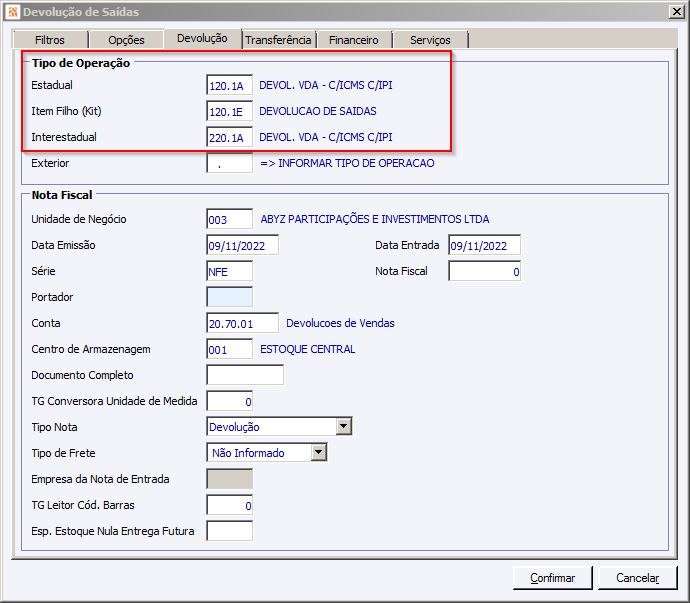
Task: Select the Série field showing NFE
Action: click(229, 271)
